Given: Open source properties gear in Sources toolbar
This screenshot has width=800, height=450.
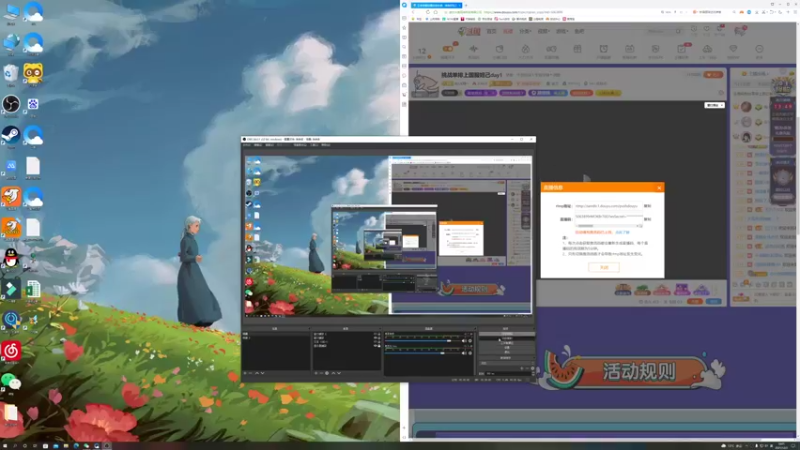Looking at the screenshot, I should point(327,373).
